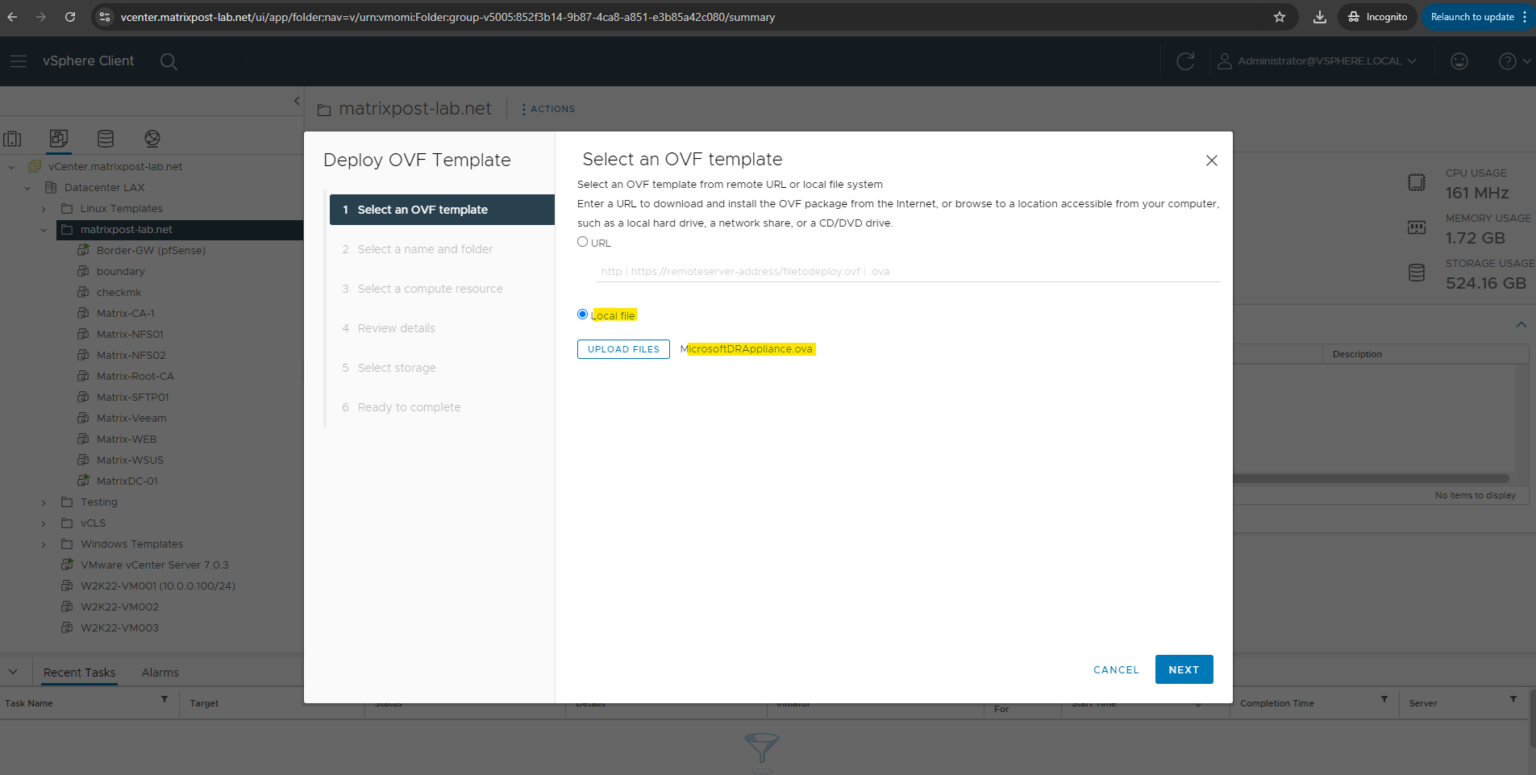1536x775 pixels.
Task: Open search with the magnifier icon
Action: coord(168,61)
